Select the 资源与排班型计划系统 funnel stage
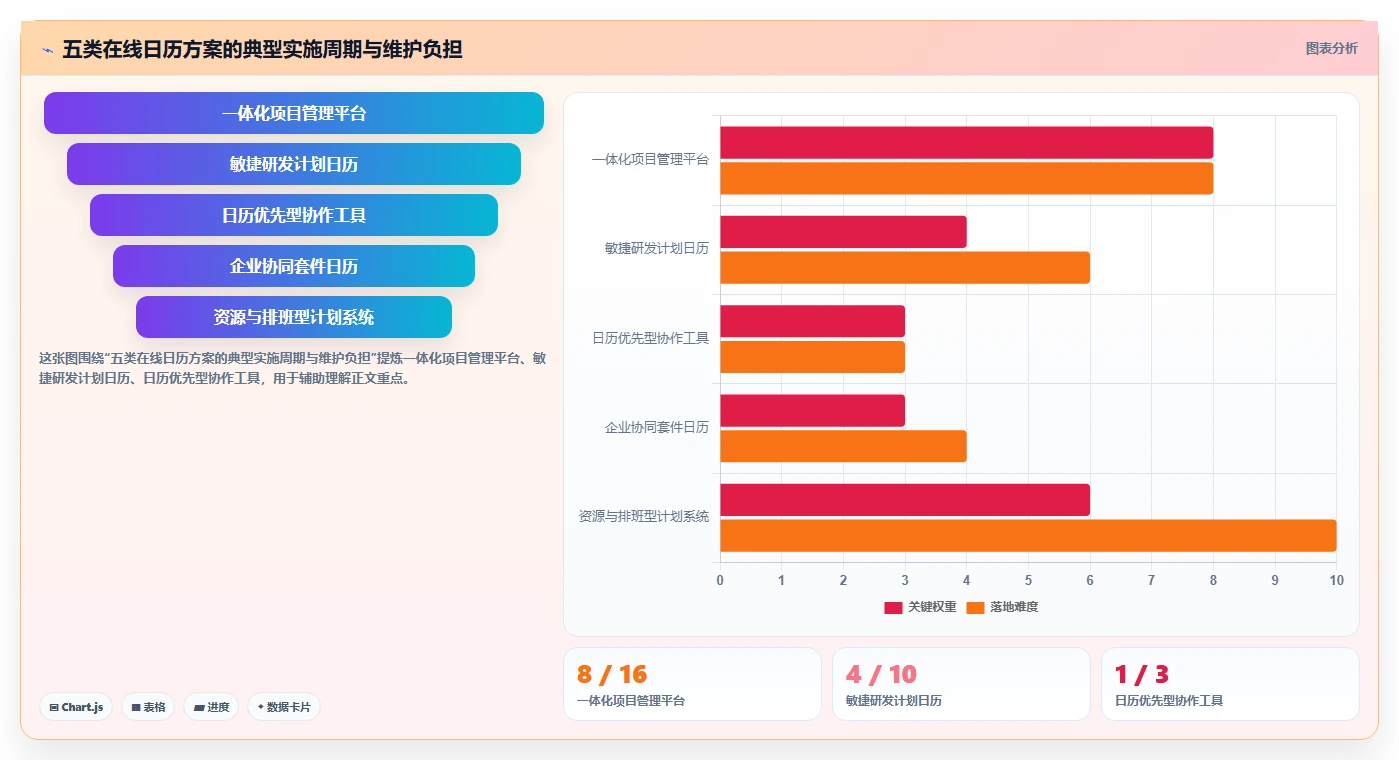The height and width of the screenshot is (760, 1399). click(x=294, y=317)
